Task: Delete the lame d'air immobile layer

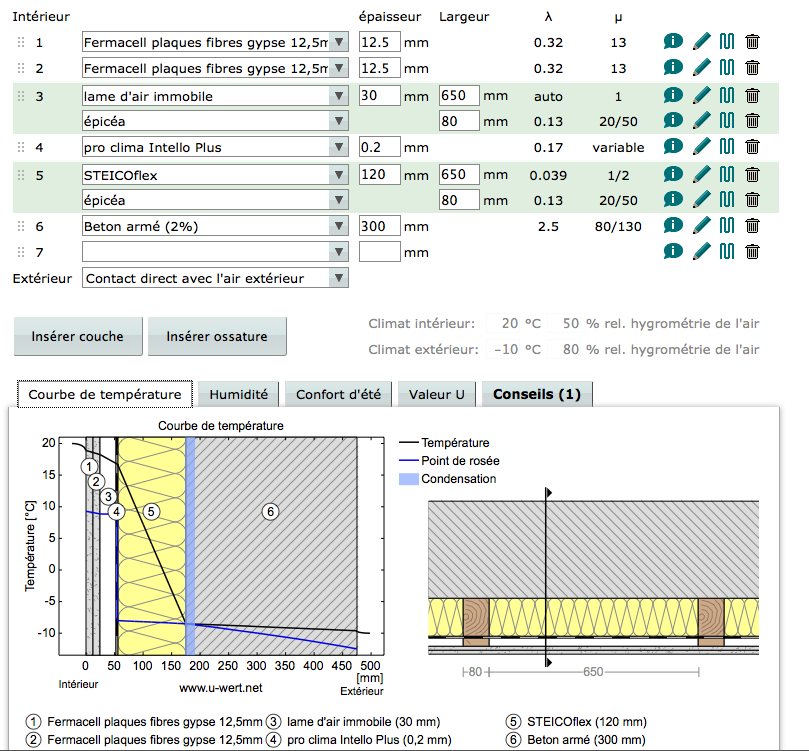Action: 752,95
